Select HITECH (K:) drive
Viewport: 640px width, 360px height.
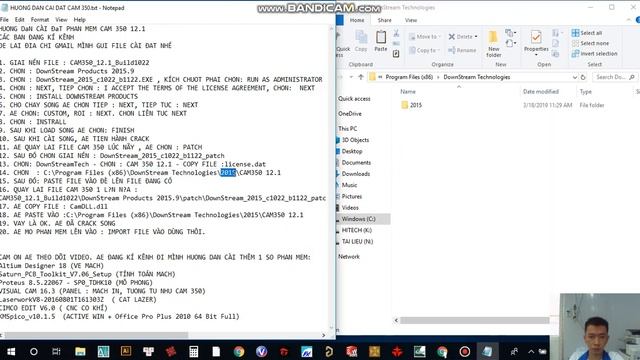pos(356,231)
